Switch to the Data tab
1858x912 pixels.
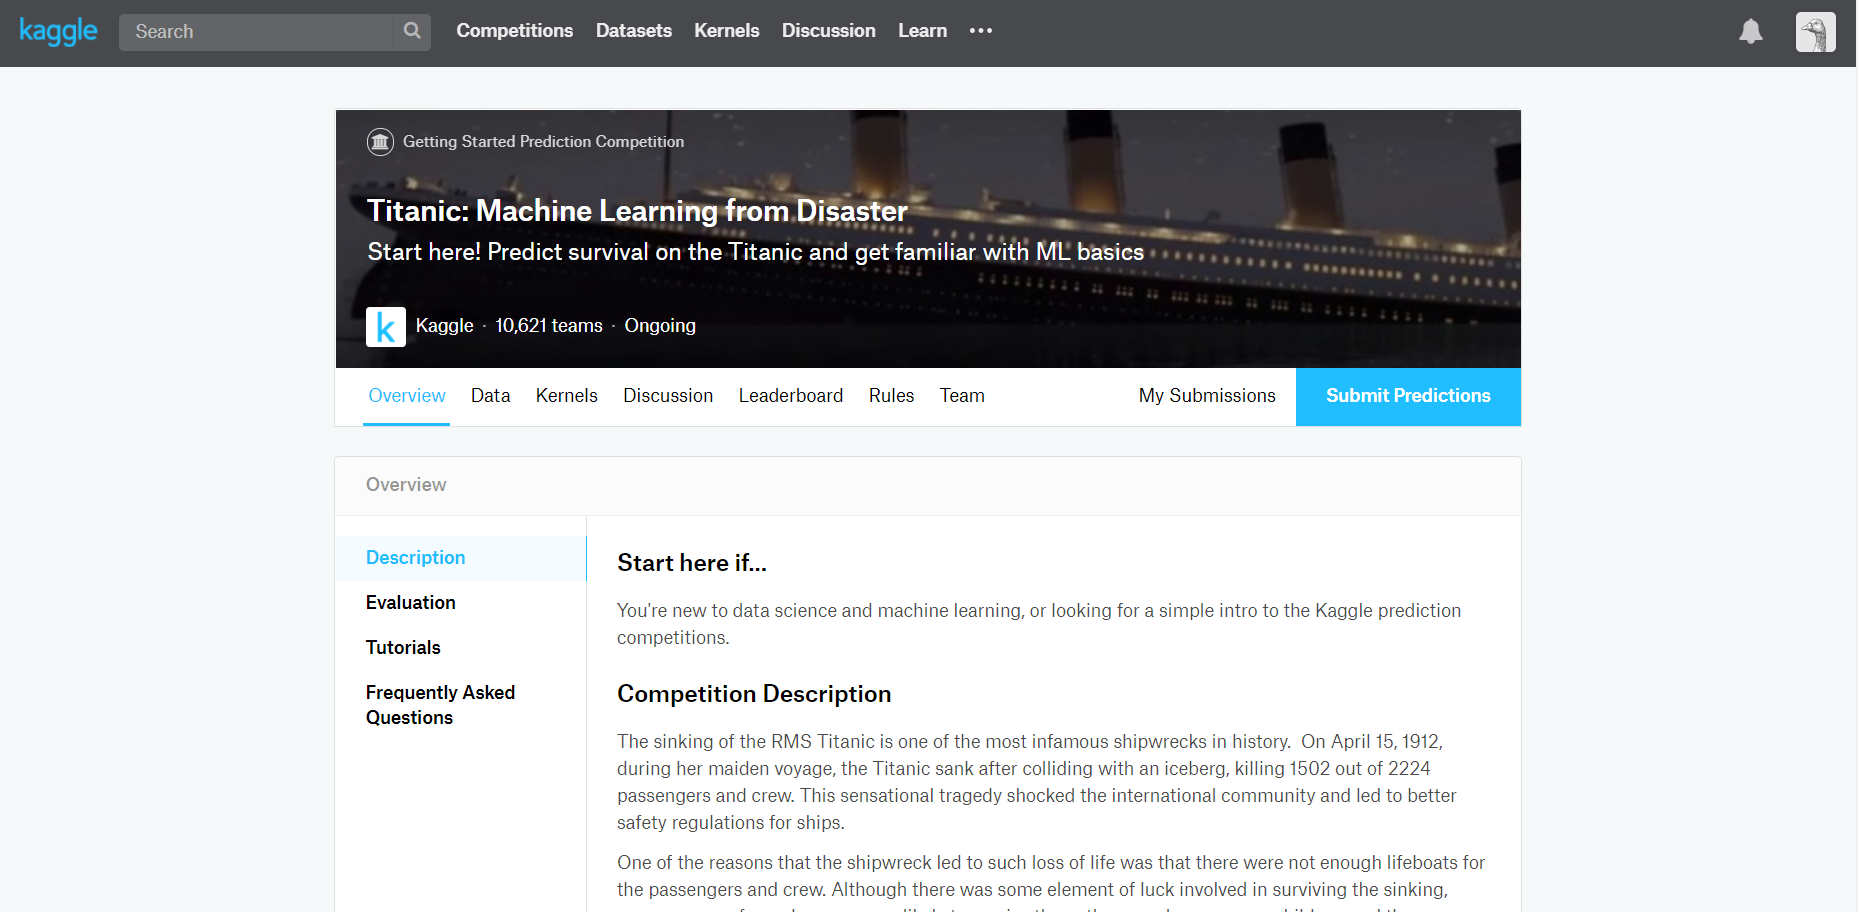click(x=490, y=396)
